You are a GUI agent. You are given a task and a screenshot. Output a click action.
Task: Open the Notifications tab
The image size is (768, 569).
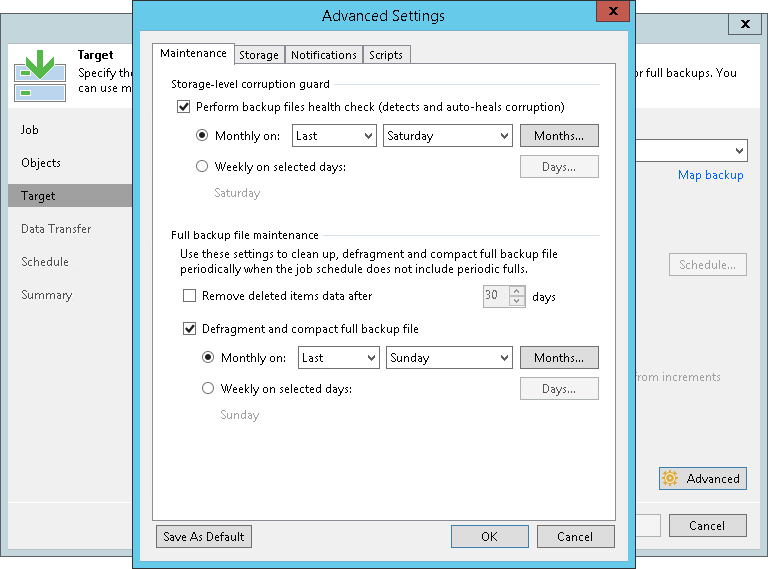(324, 55)
